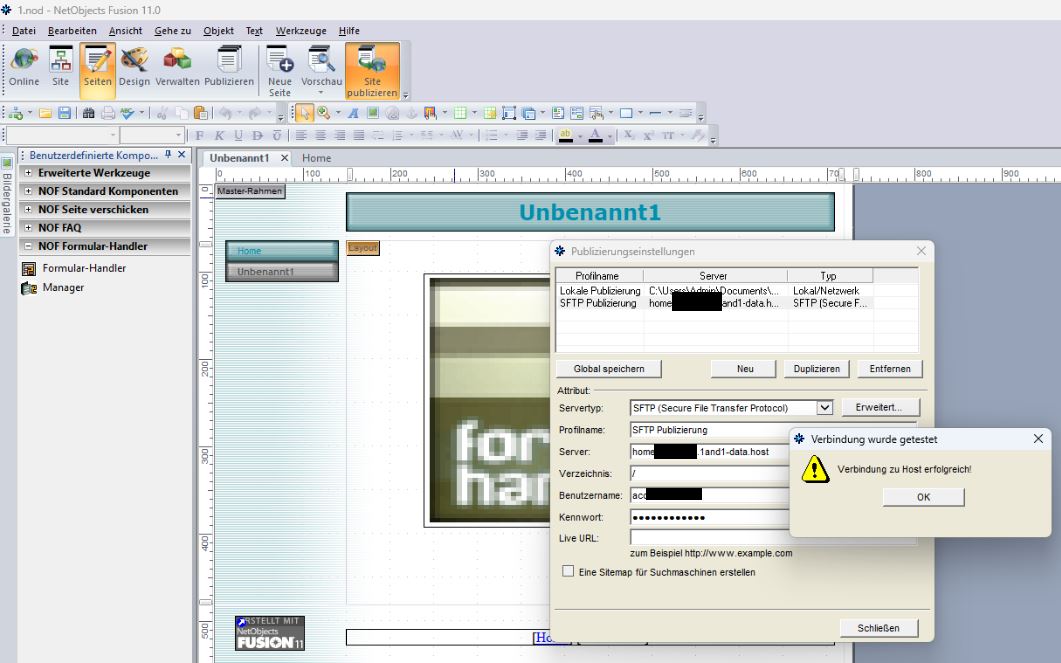Click the Layout label on canvas
This screenshot has height=663, width=1061.
coord(363,248)
